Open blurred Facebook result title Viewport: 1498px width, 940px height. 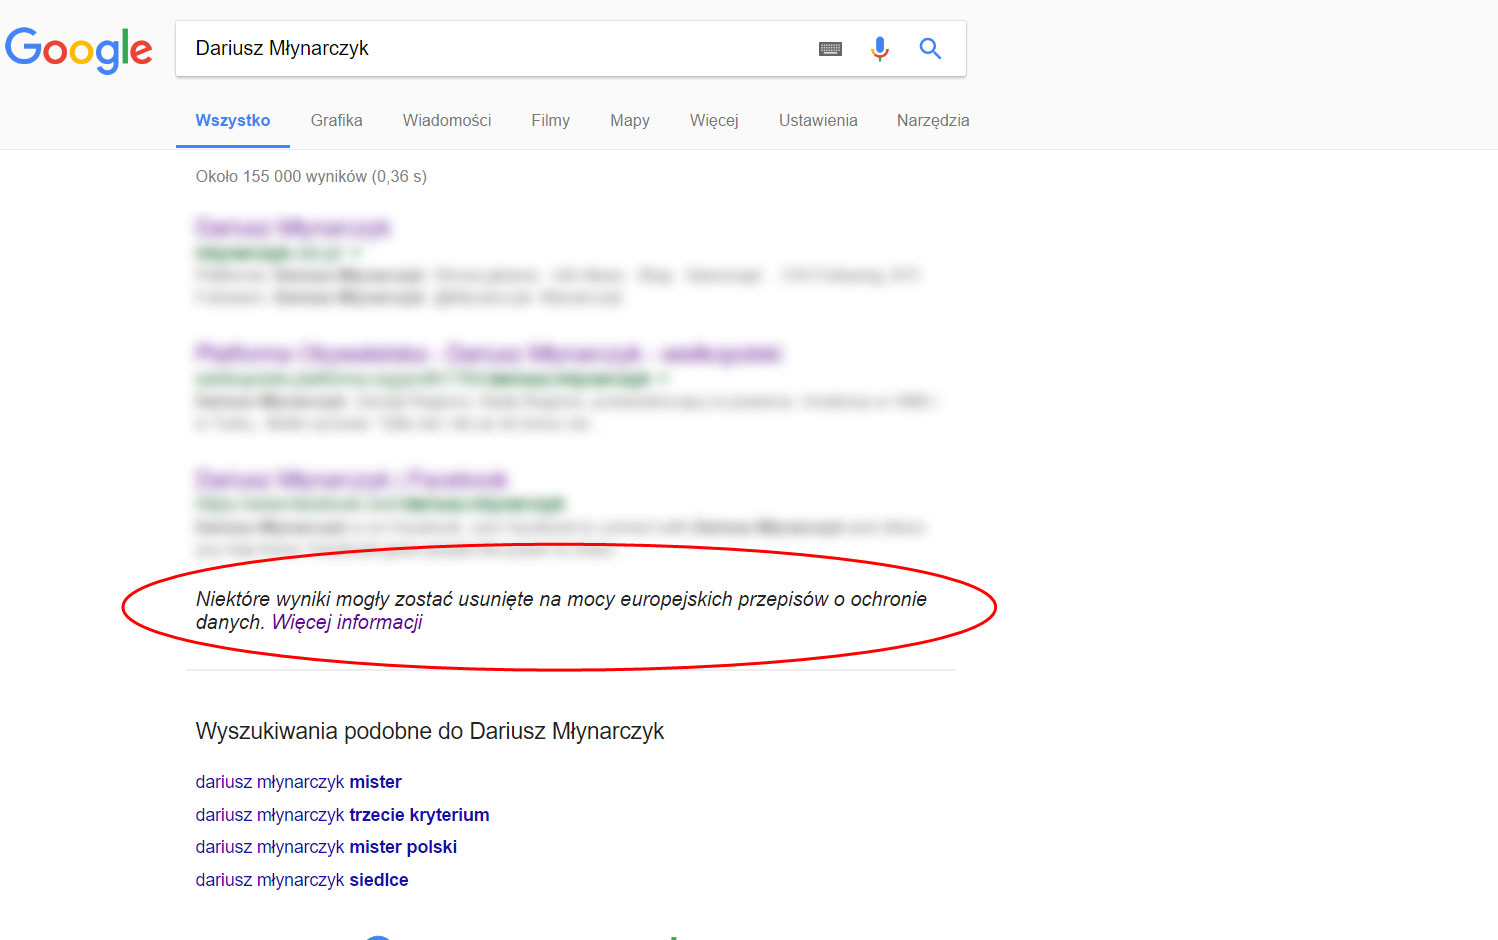352,479
